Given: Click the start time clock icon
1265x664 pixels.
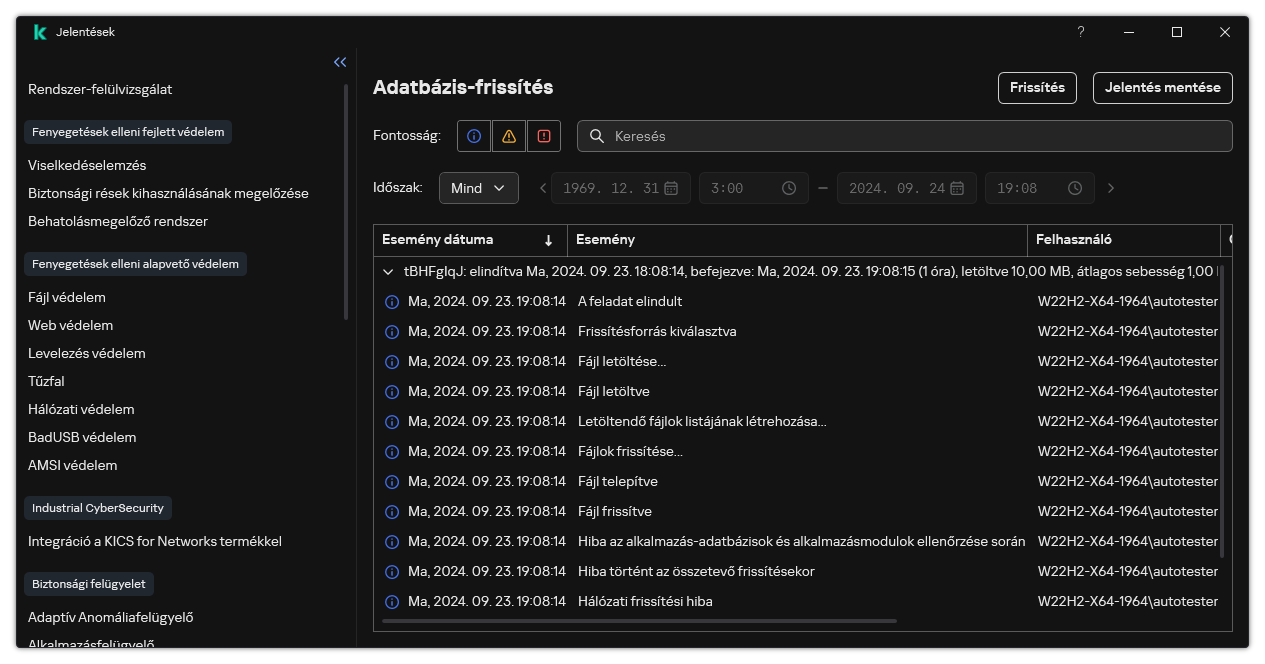Looking at the screenshot, I should pyautogui.click(x=788, y=187).
